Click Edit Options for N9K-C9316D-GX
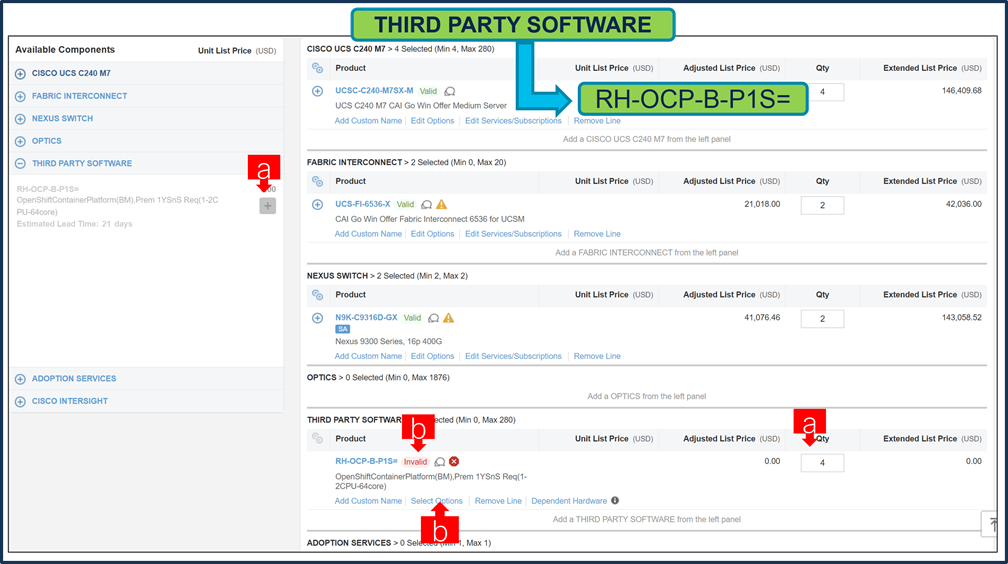This screenshot has height=564, width=1008. point(433,356)
